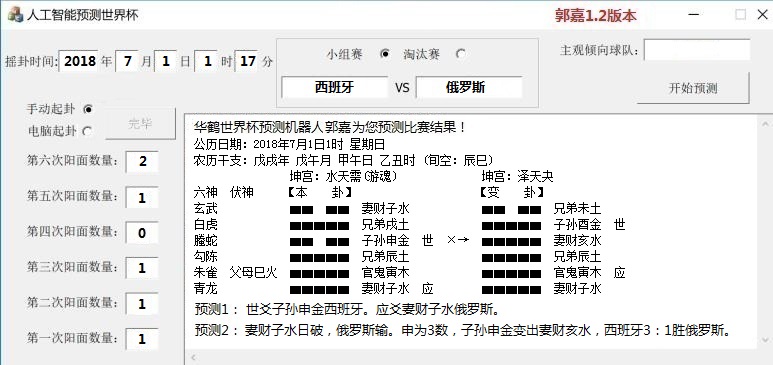
Task: Click the 公历日期 line in results
Action: (x=289, y=144)
